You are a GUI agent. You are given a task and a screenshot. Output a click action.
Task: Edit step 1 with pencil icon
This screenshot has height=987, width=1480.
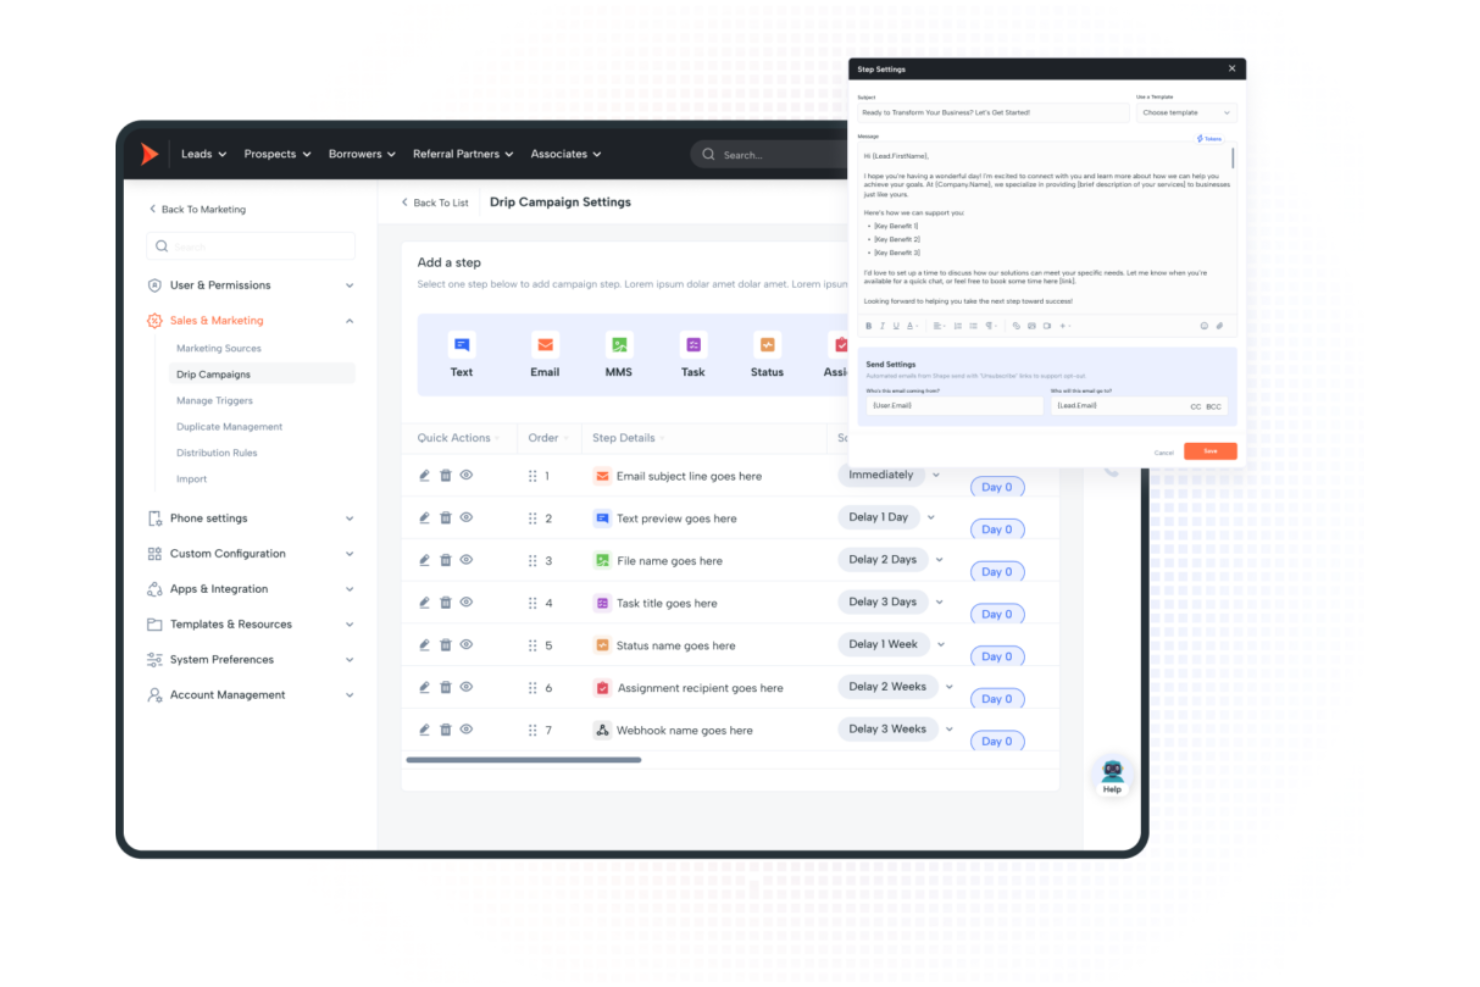[424, 476]
